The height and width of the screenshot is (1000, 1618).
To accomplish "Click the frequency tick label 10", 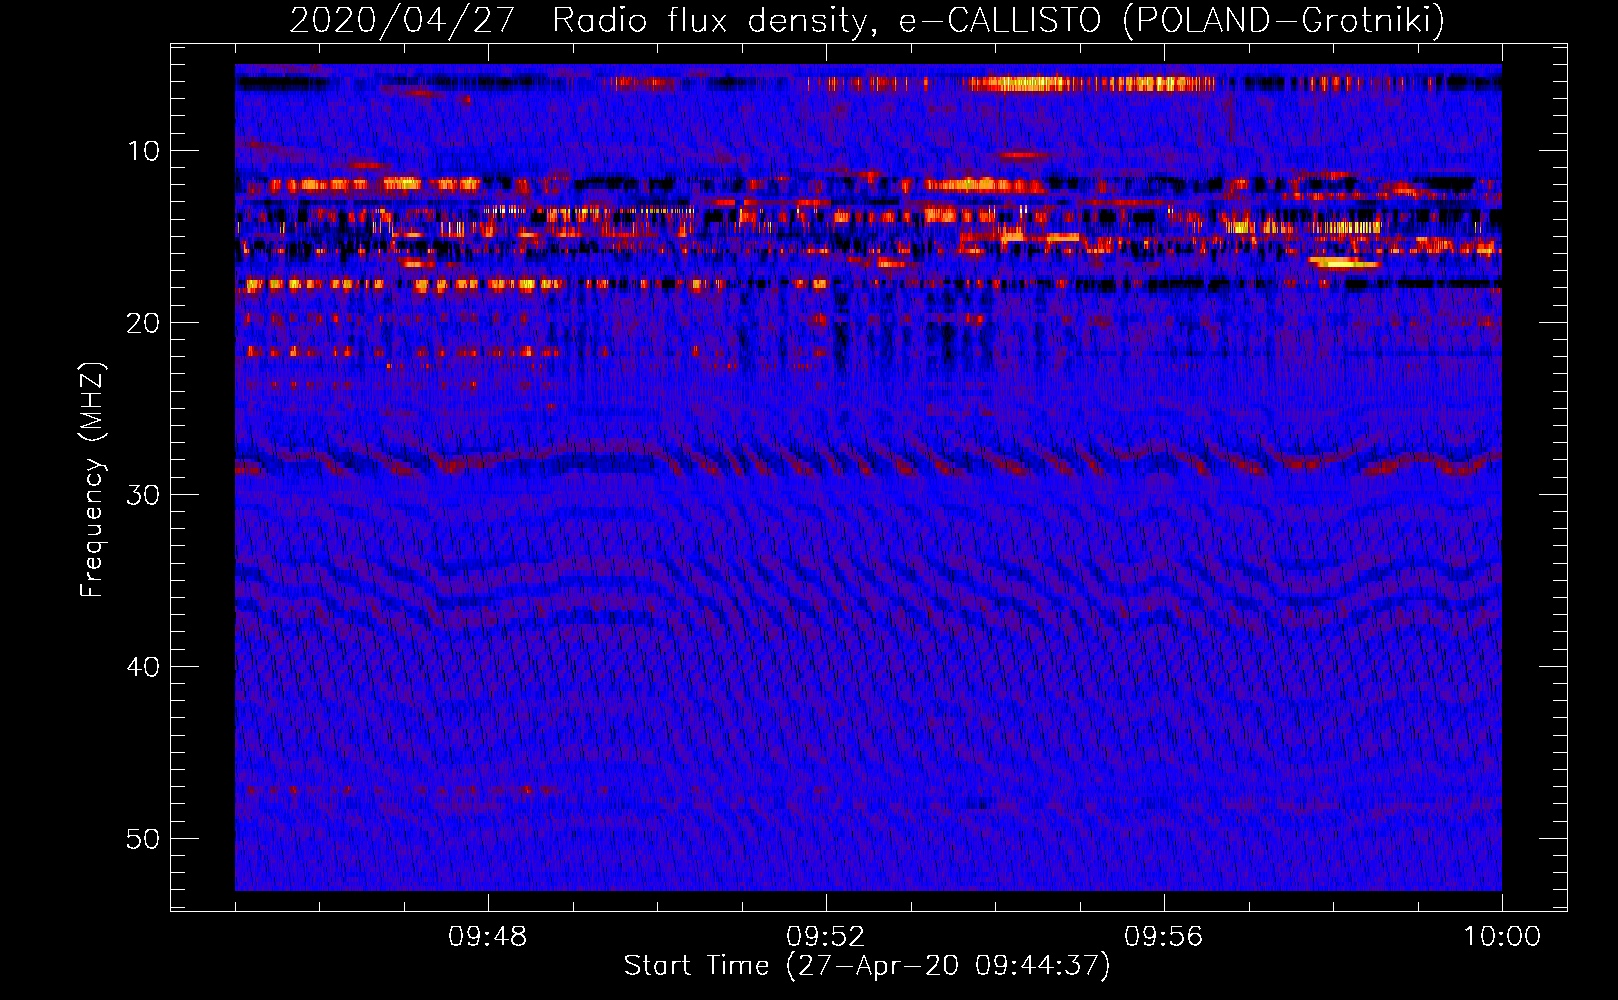I will coord(144,151).
